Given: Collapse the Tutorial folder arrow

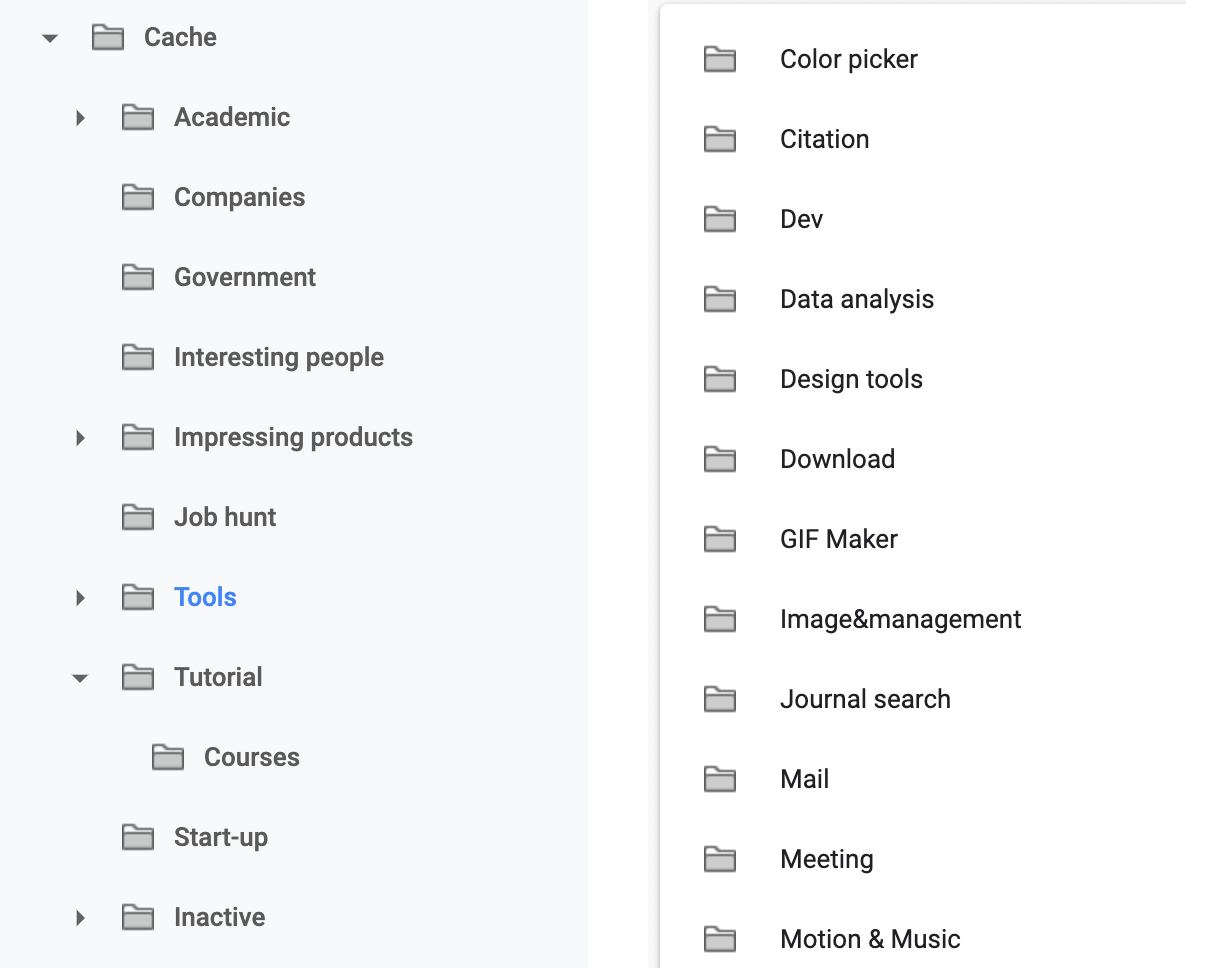Looking at the screenshot, I should pyautogui.click(x=80, y=679).
